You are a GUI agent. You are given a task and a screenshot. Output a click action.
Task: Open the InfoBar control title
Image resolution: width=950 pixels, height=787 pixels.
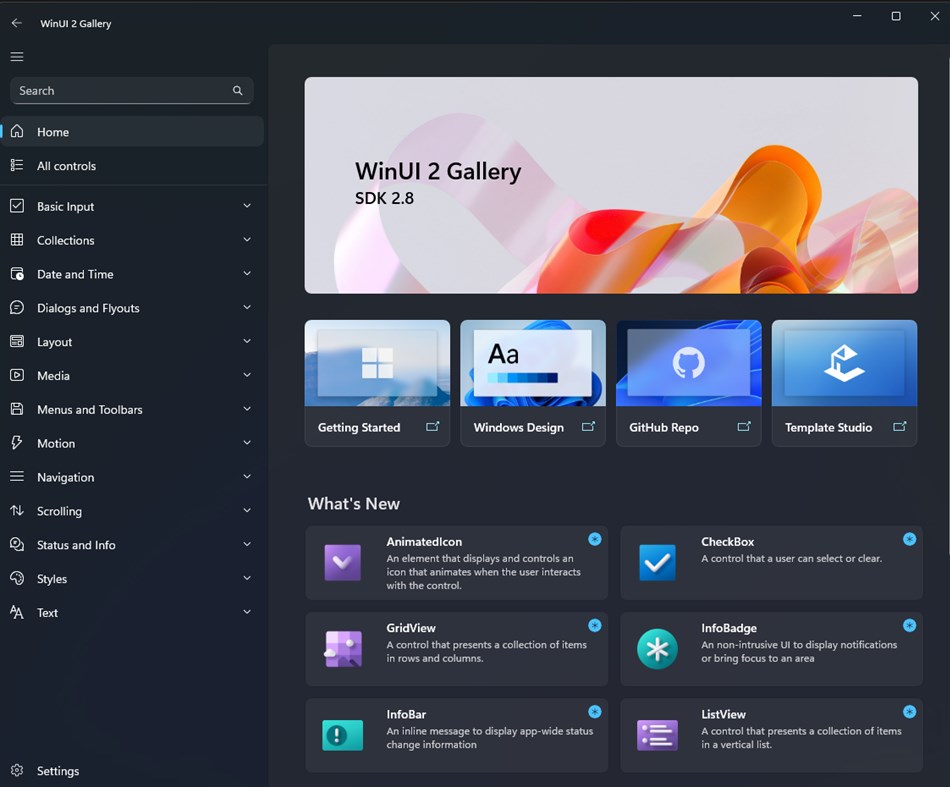[406, 714]
